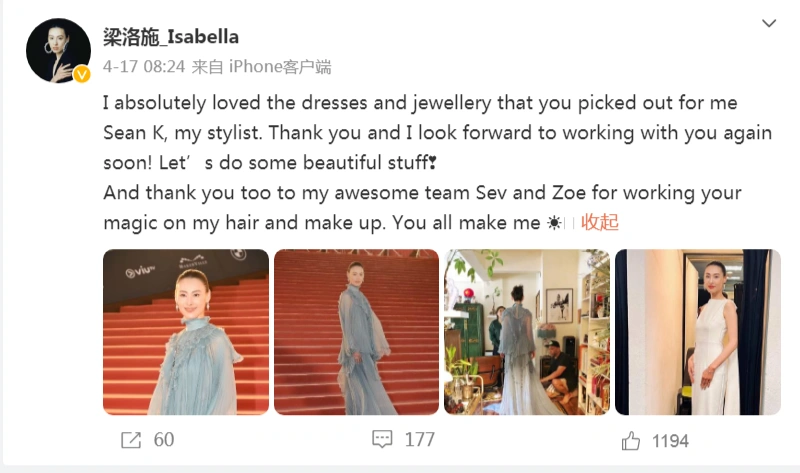Screen dimensions: 800x473
Task: Click the like count 1194
Action: (670, 441)
